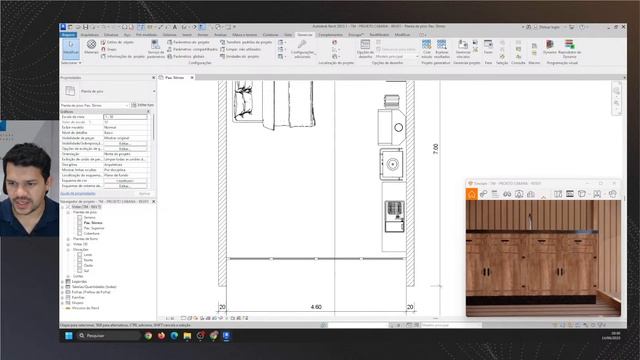
Task: Launch Dynamo from the ribbon
Action: tap(550, 47)
